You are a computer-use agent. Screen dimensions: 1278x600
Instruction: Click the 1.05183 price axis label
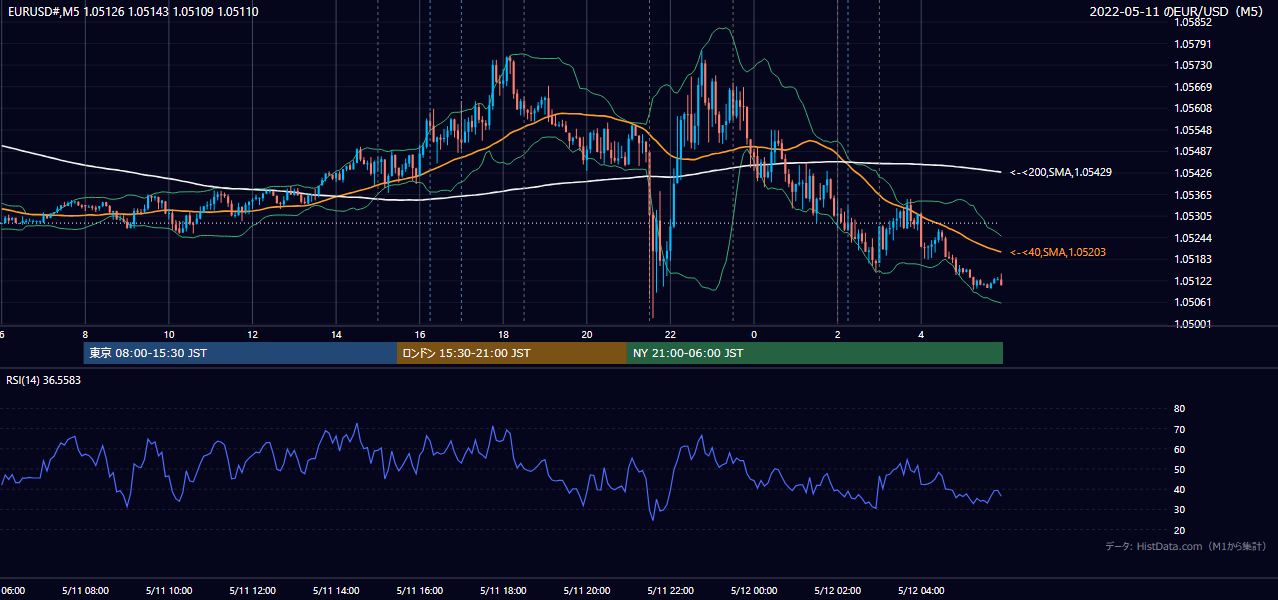click(1193, 259)
